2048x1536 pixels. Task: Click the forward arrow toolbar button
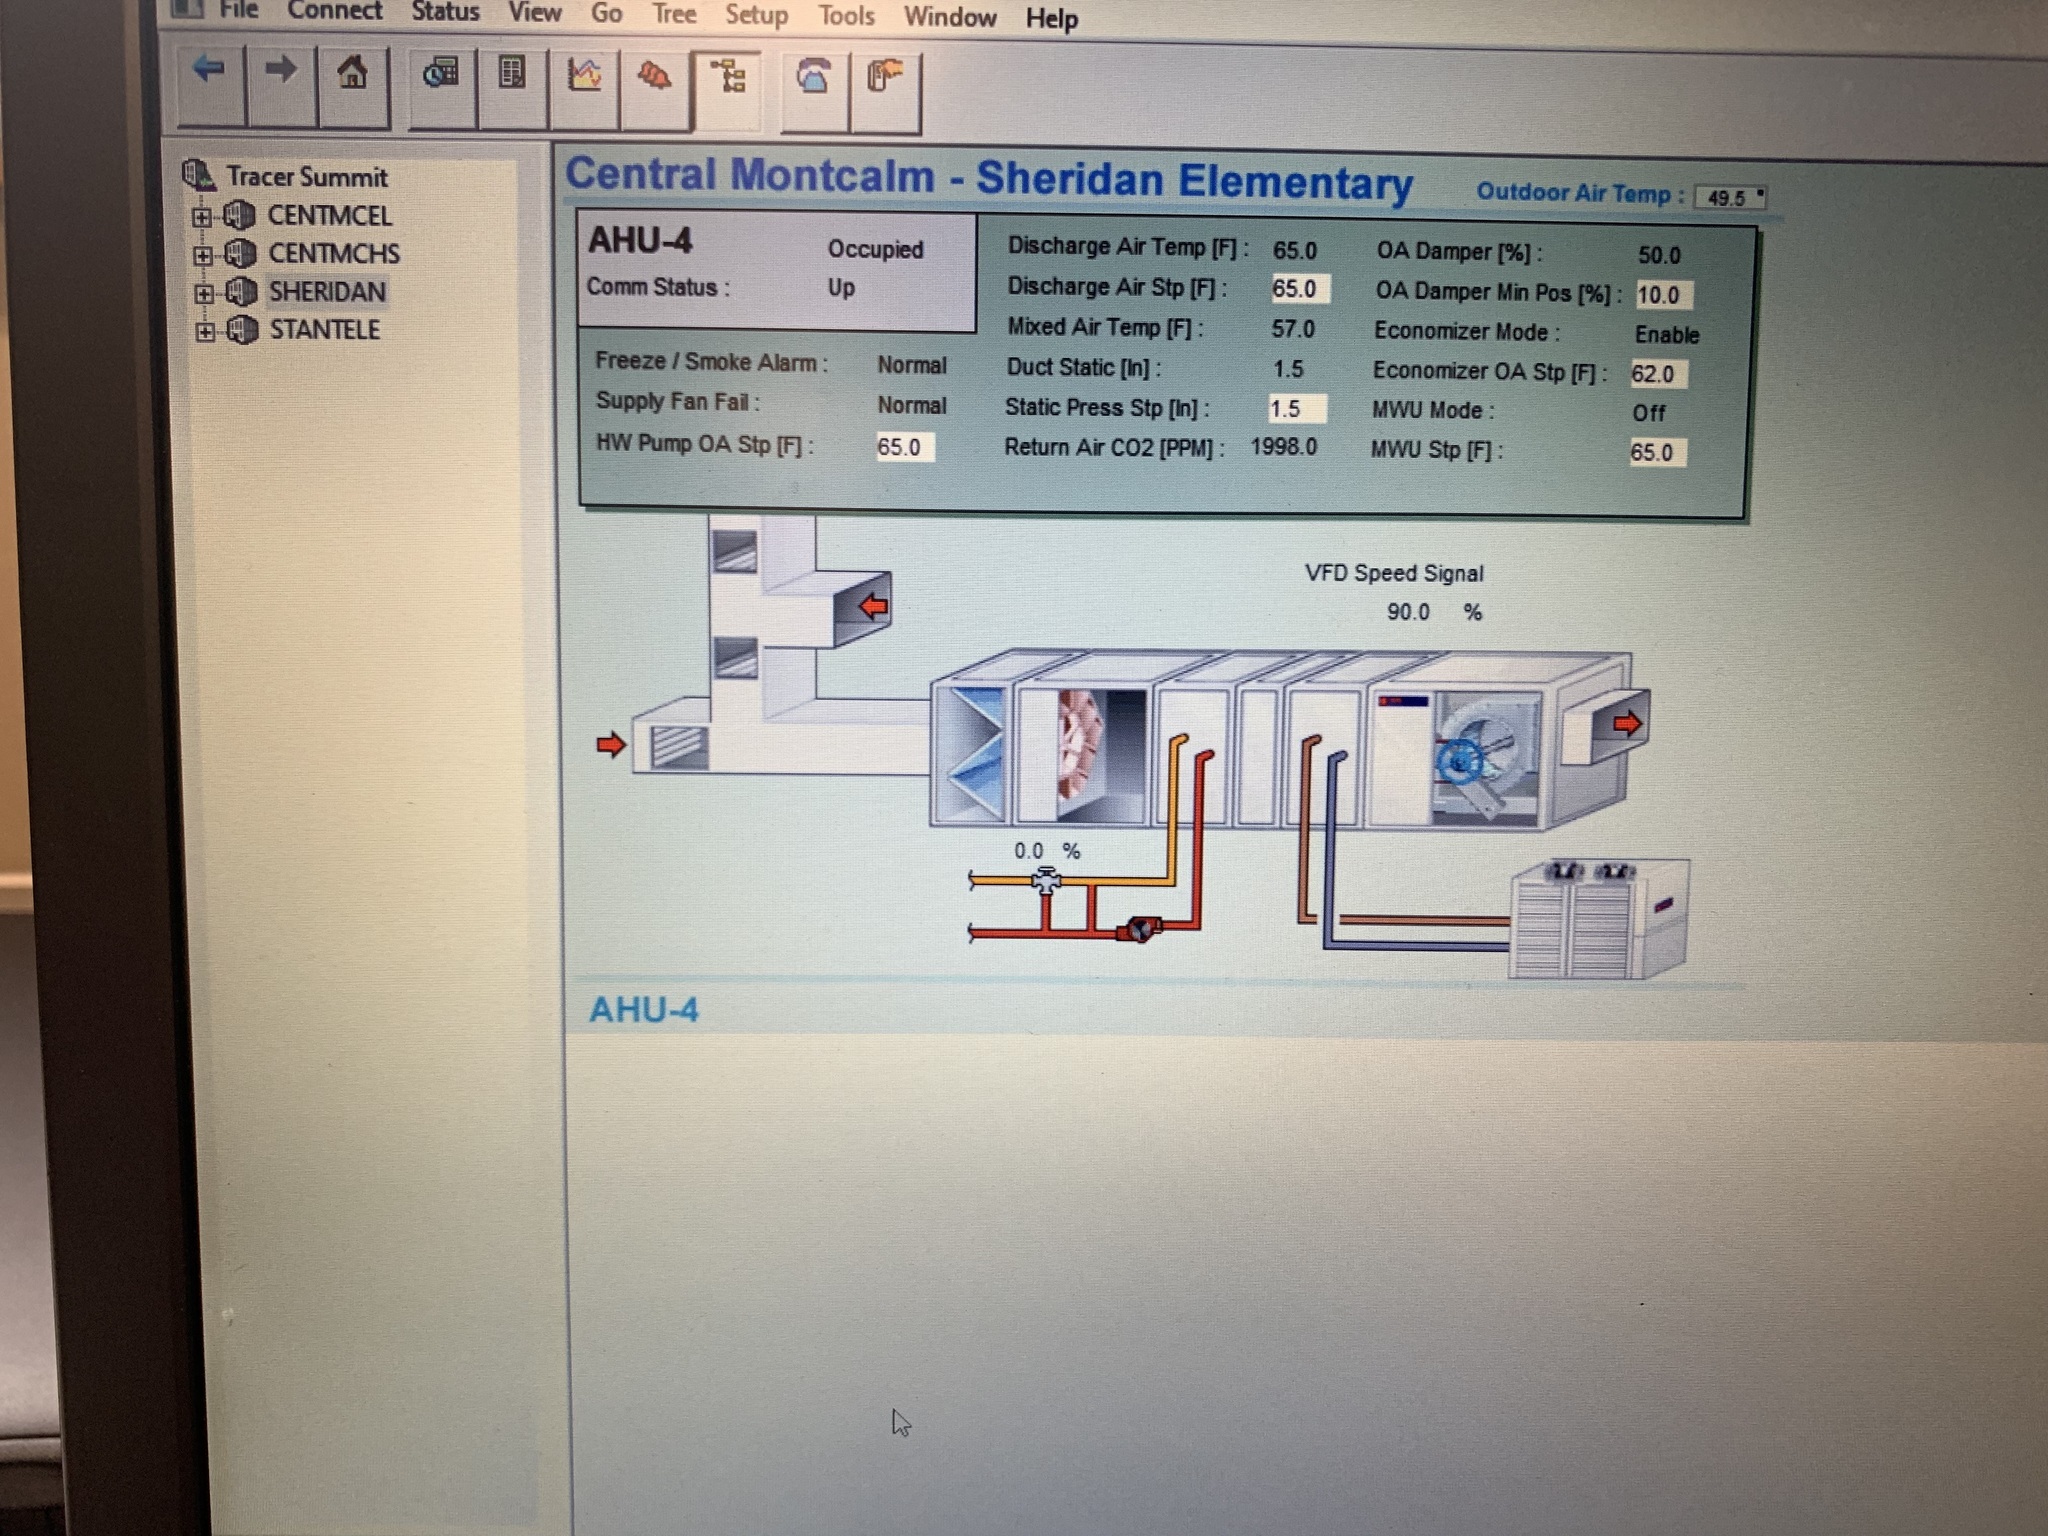[281, 74]
